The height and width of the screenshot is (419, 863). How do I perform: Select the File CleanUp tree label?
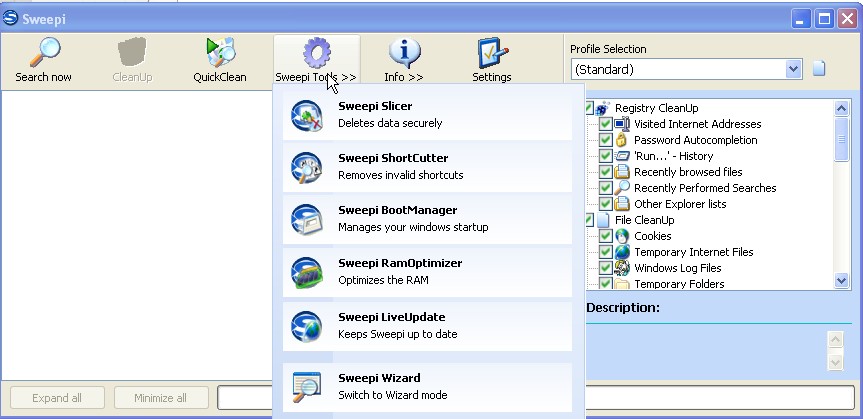[644, 220]
